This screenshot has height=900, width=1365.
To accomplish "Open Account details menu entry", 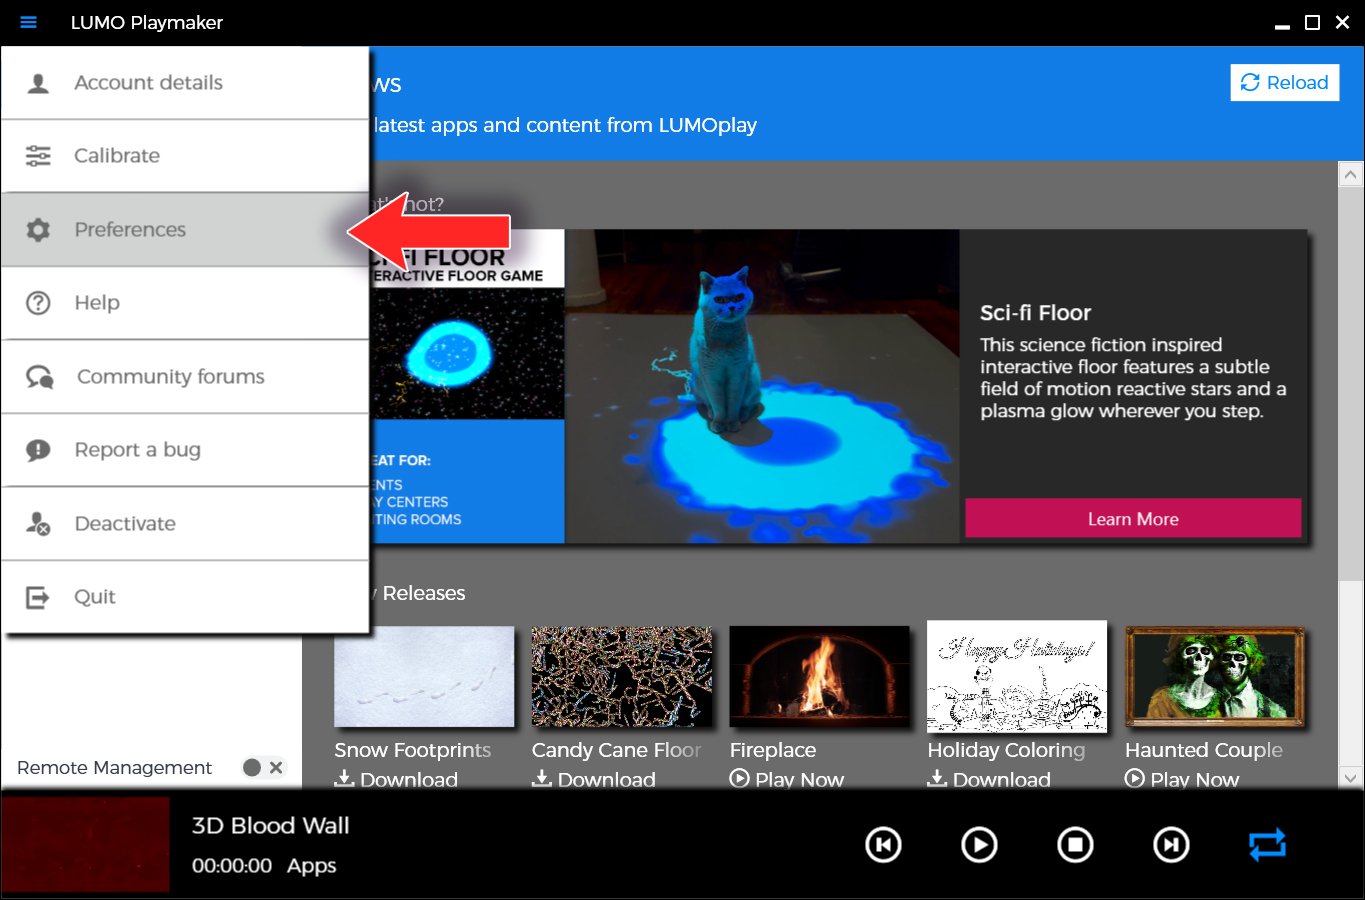I will point(185,83).
